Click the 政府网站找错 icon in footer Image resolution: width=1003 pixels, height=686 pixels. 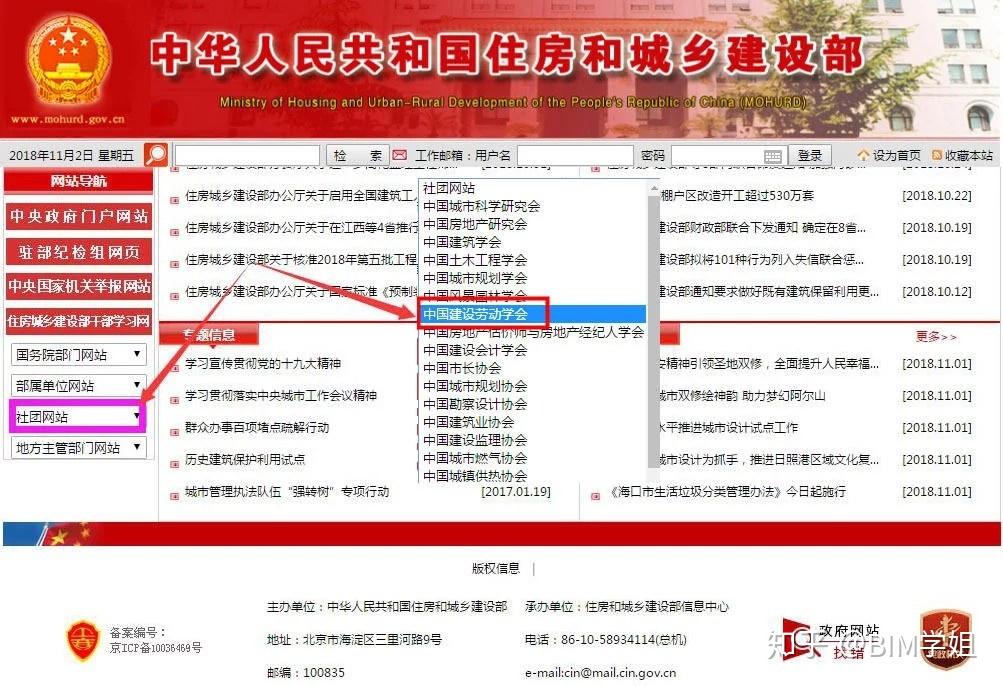(831, 640)
